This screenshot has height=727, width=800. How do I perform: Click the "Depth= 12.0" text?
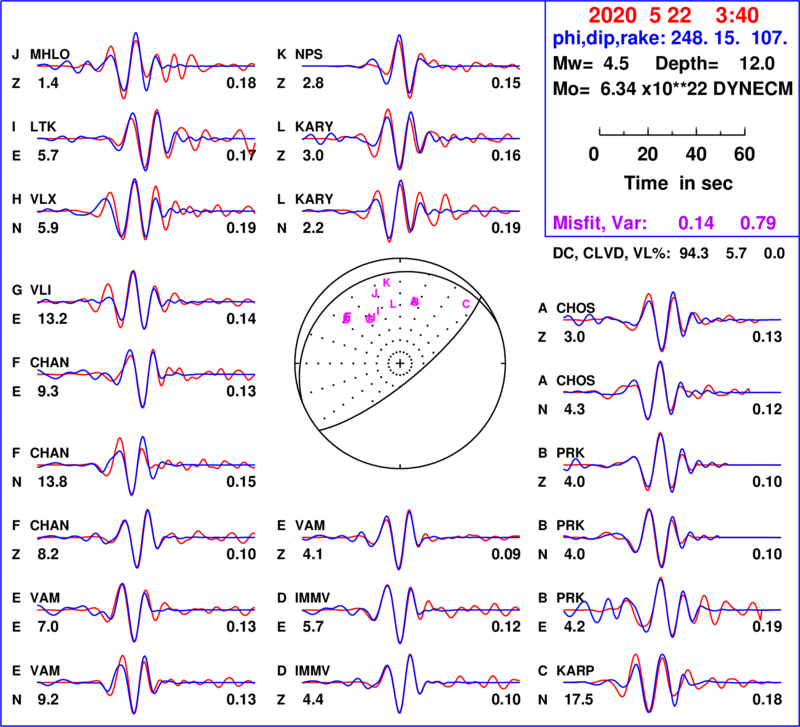715,64
